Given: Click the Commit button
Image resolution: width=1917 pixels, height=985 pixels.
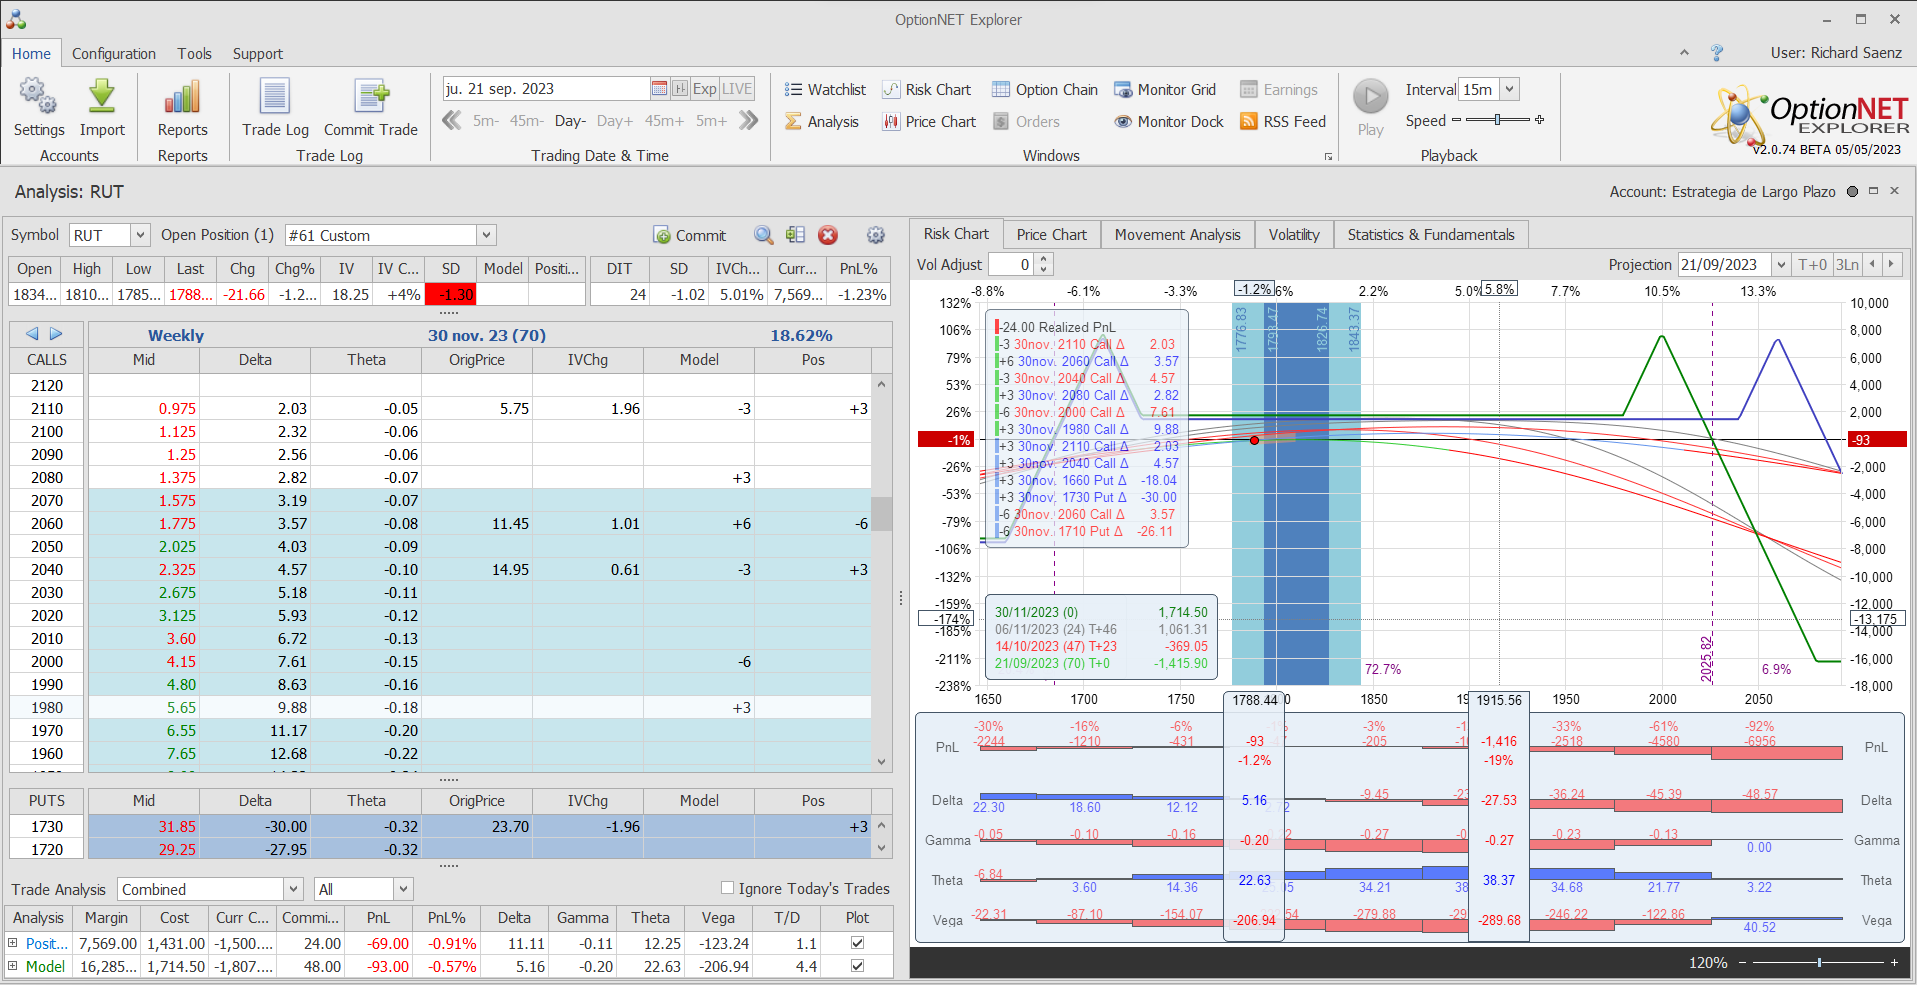Looking at the screenshot, I should pyautogui.click(x=690, y=235).
